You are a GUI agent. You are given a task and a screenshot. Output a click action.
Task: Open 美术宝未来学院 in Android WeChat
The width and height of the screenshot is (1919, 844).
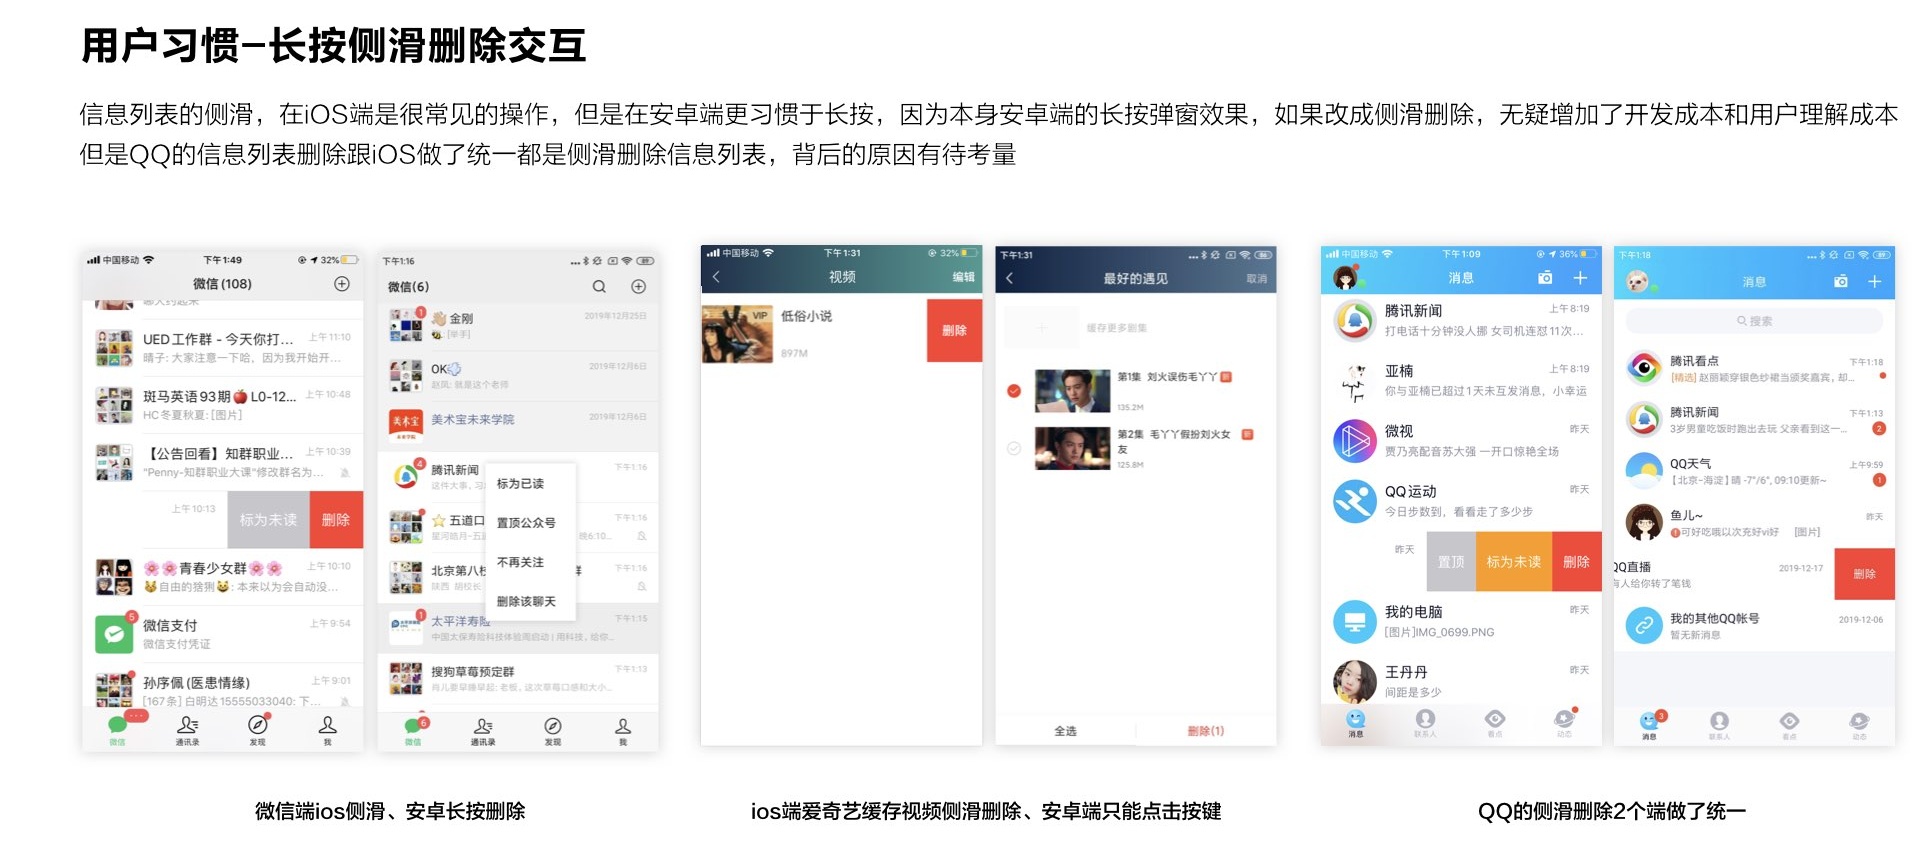click(518, 424)
